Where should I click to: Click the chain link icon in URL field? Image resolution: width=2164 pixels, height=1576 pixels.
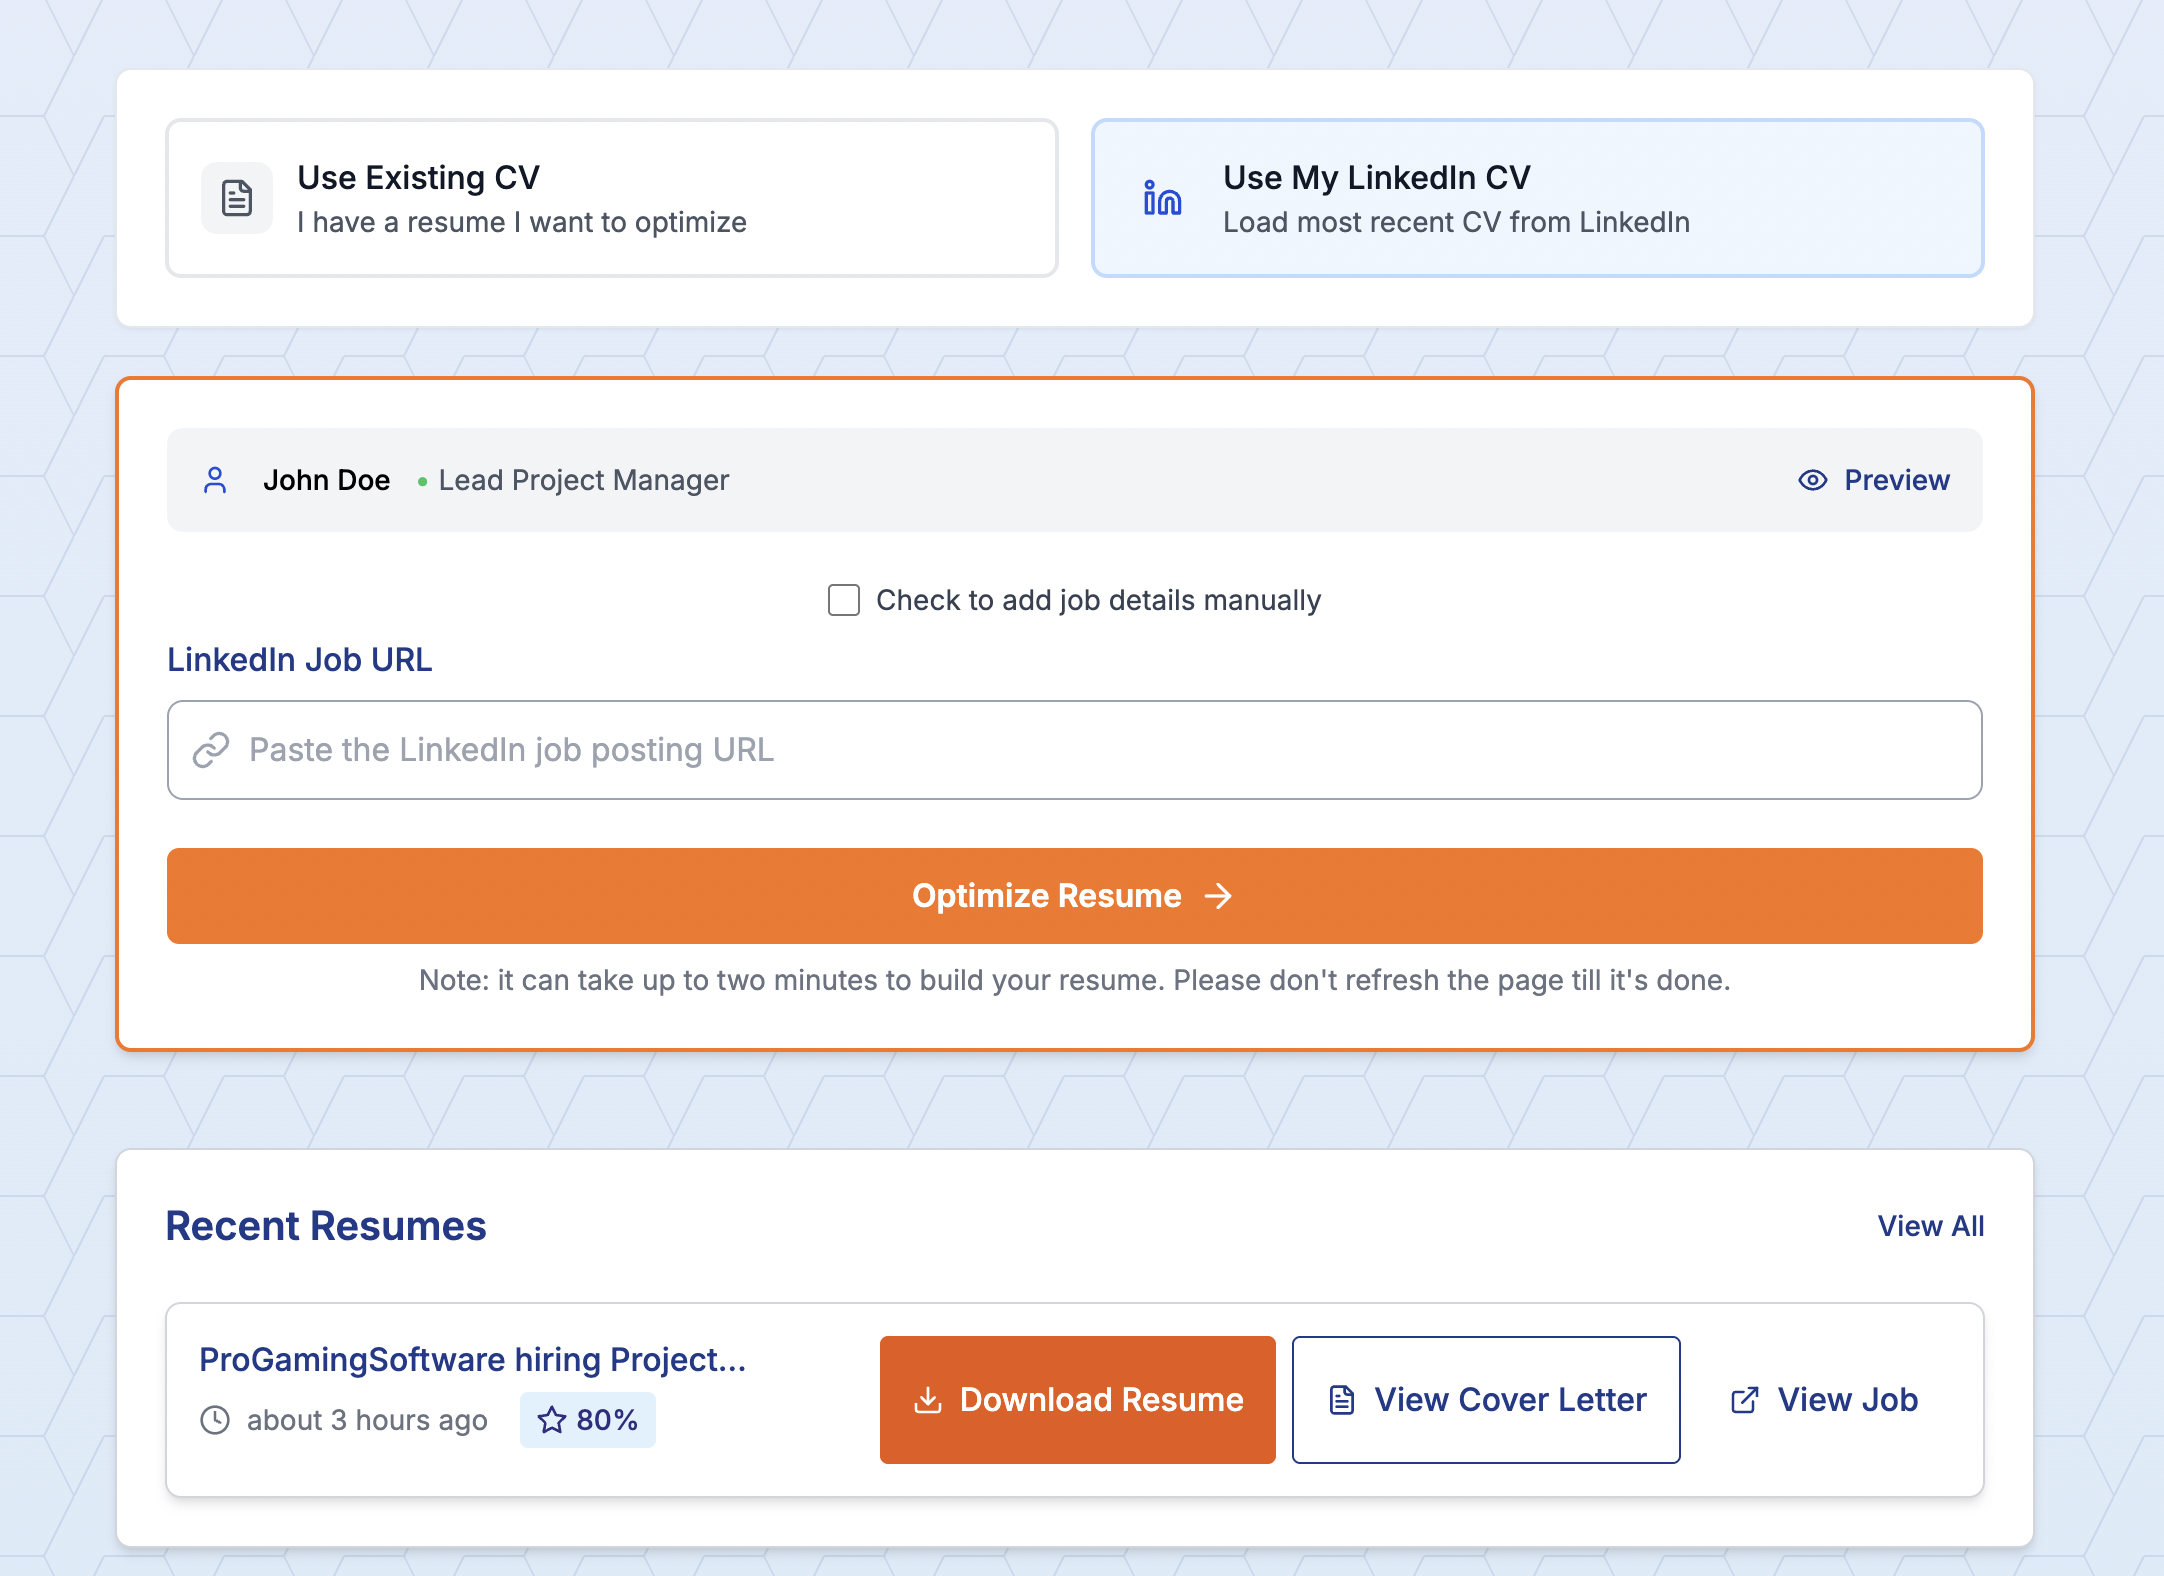pos(211,750)
